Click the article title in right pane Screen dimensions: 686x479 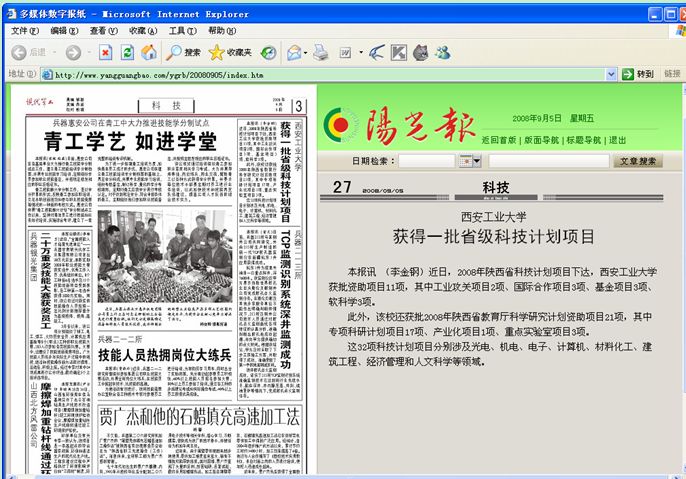[494, 237]
